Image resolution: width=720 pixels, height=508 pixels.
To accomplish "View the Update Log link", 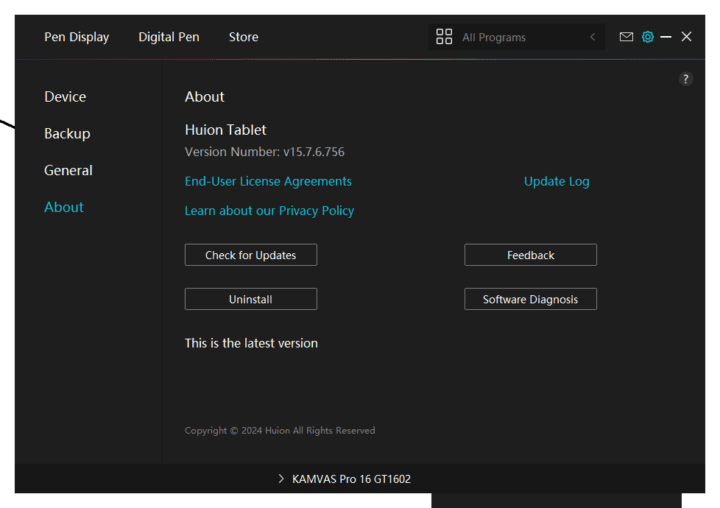I will coord(556,182).
